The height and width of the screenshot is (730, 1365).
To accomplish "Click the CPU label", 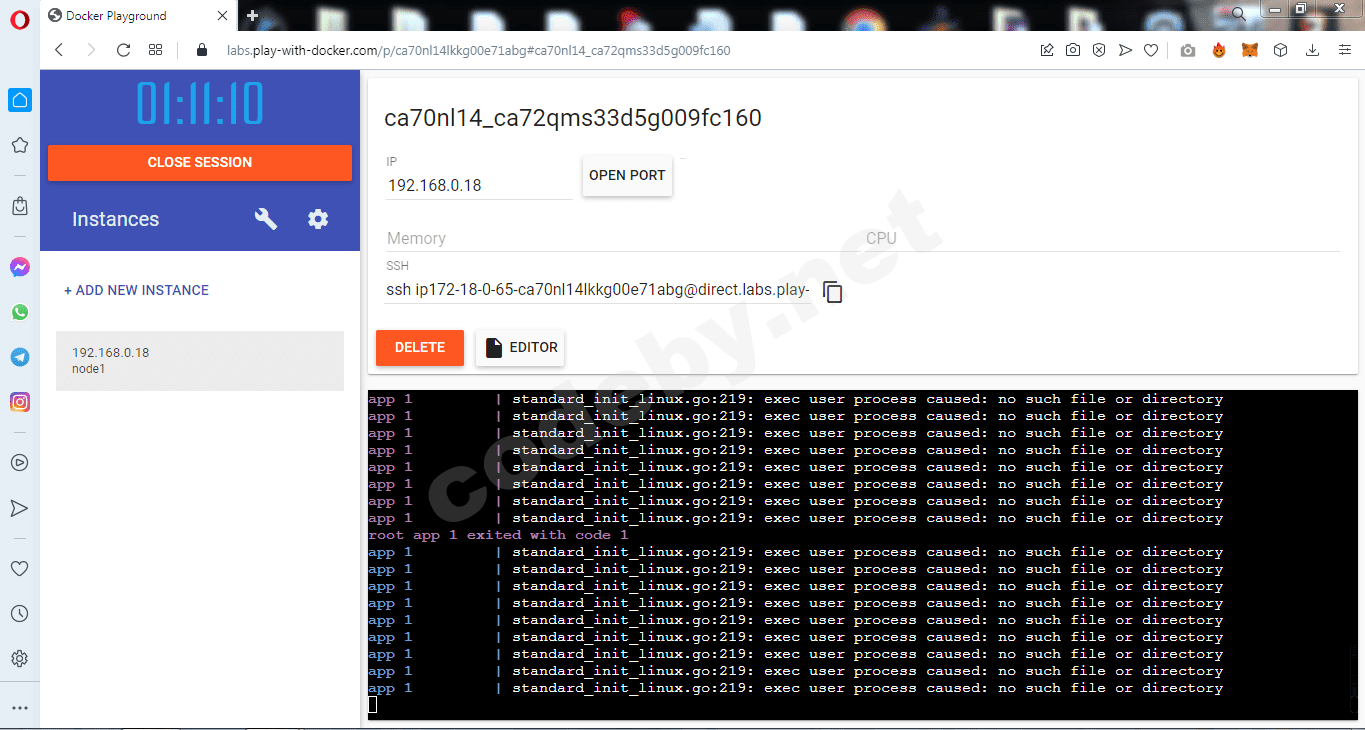I will [881, 238].
